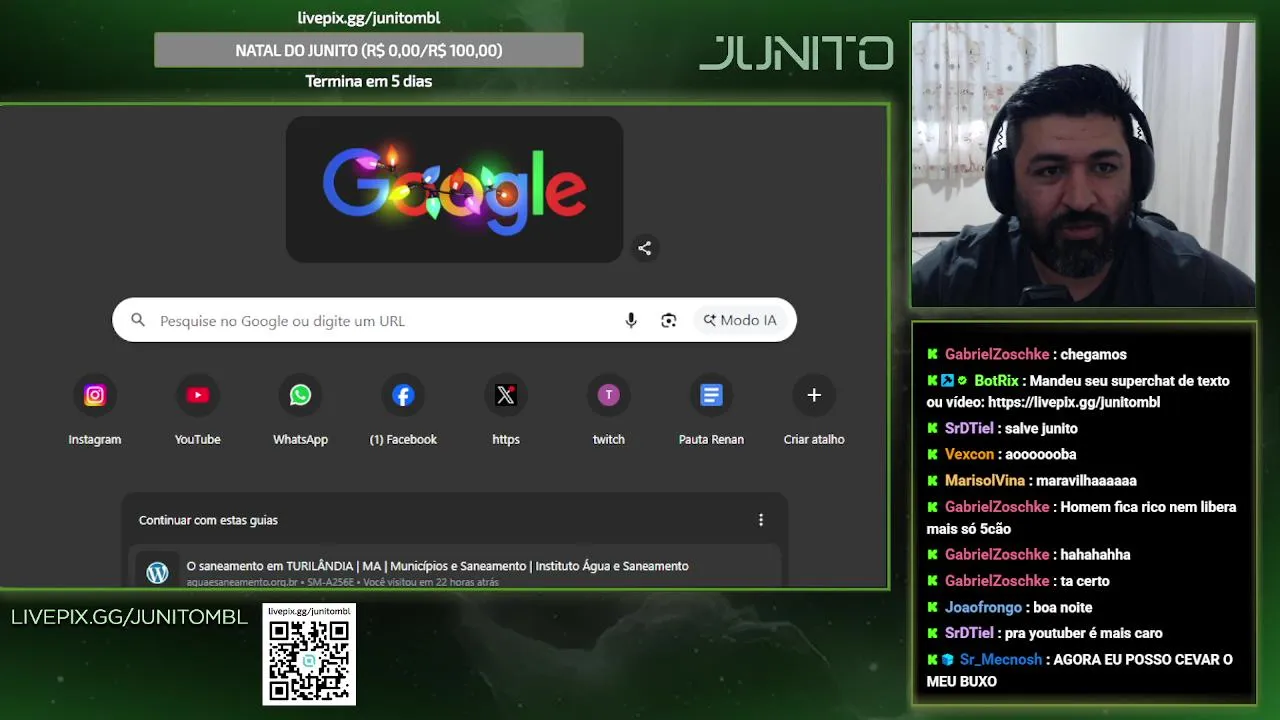Click the GabrielZoschke ta certo message
The height and width of the screenshot is (720, 1280).
(1018, 580)
